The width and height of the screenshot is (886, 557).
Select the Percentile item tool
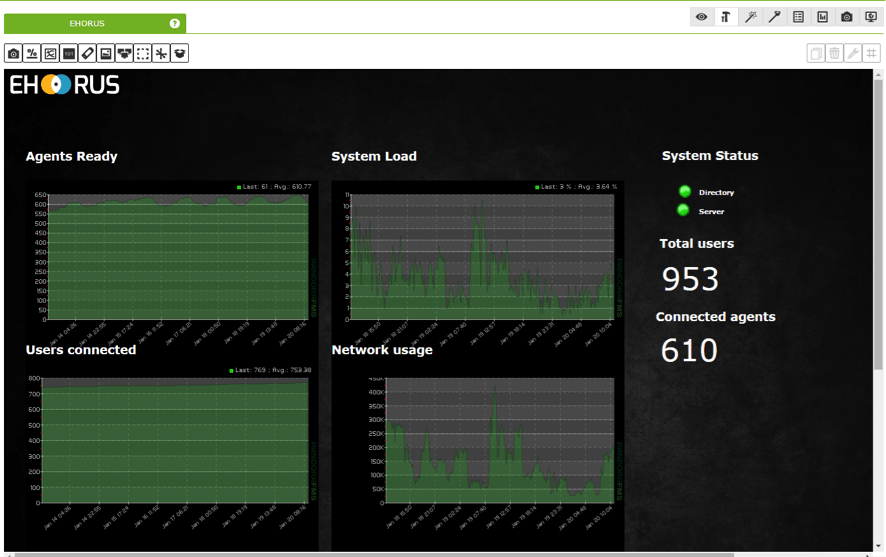32,54
